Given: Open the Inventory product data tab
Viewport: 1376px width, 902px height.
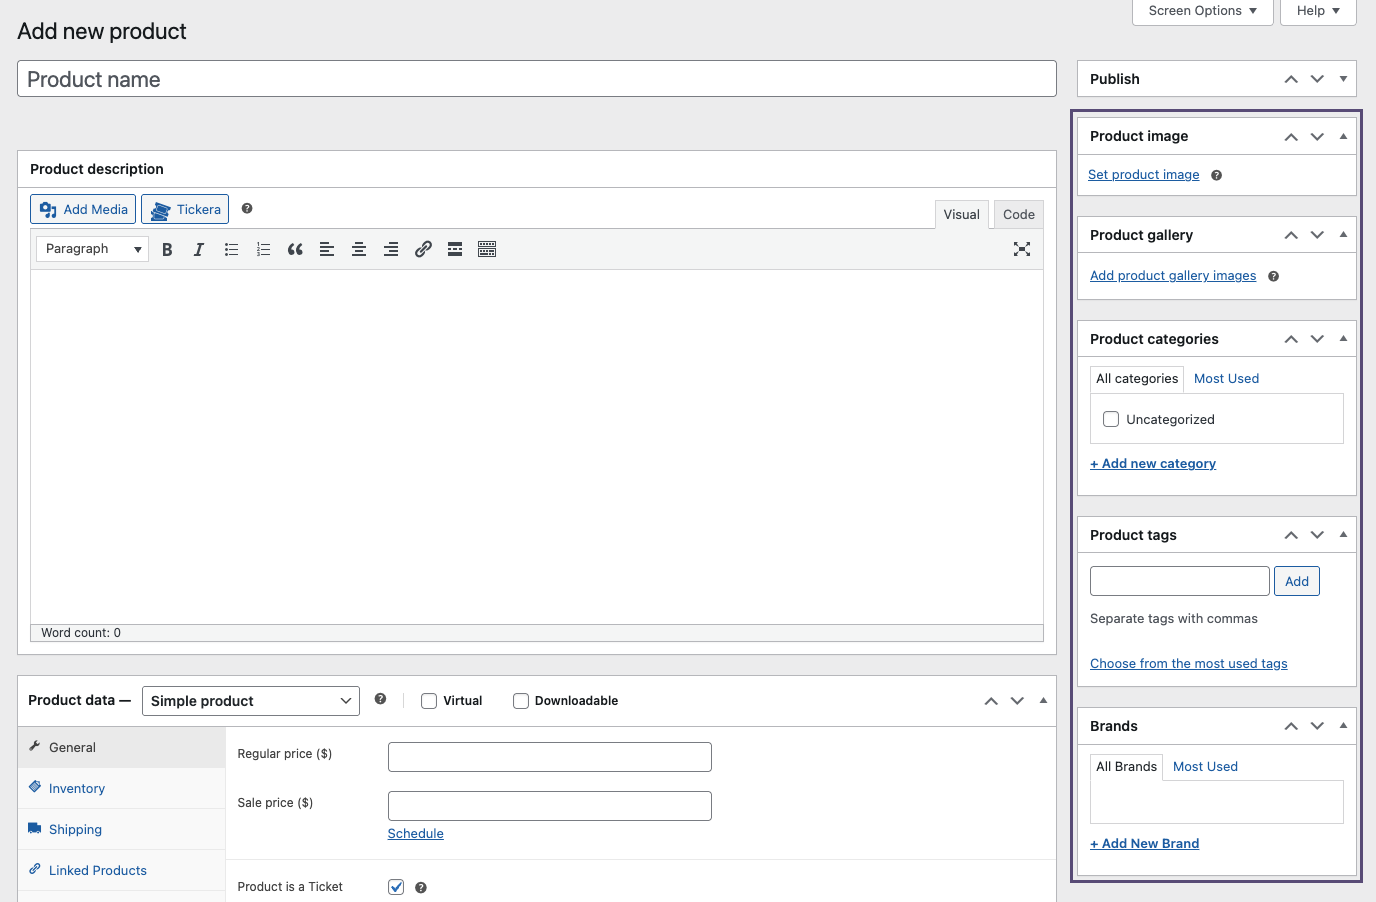Looking at the screenshot, I should click(x=77, y=788).
